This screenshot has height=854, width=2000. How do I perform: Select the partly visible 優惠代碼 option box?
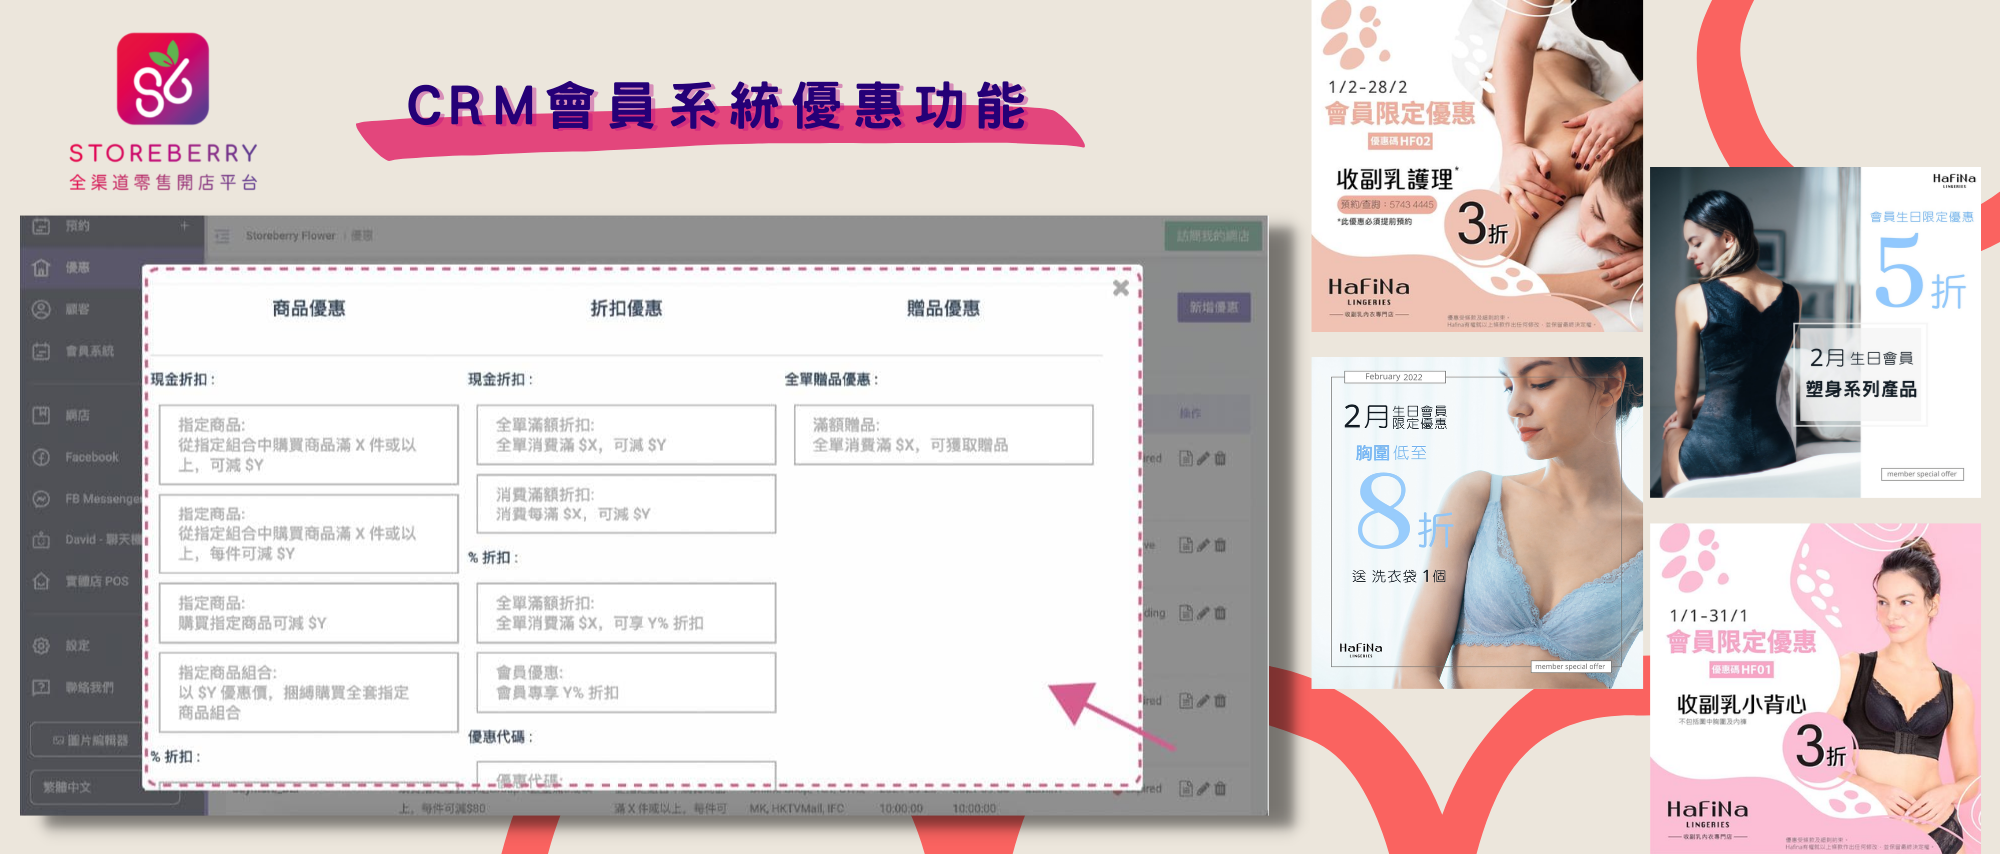pos(626,774)
